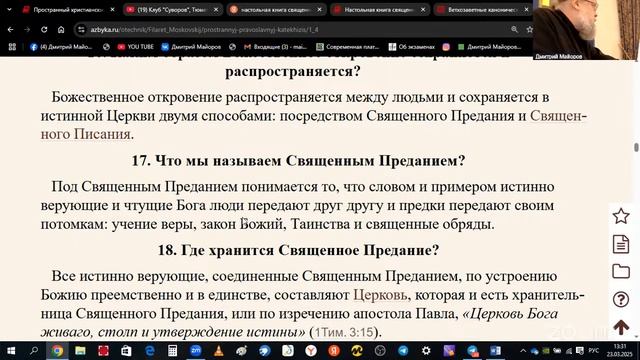Open File Explorer from taskbar

point(80,351)
